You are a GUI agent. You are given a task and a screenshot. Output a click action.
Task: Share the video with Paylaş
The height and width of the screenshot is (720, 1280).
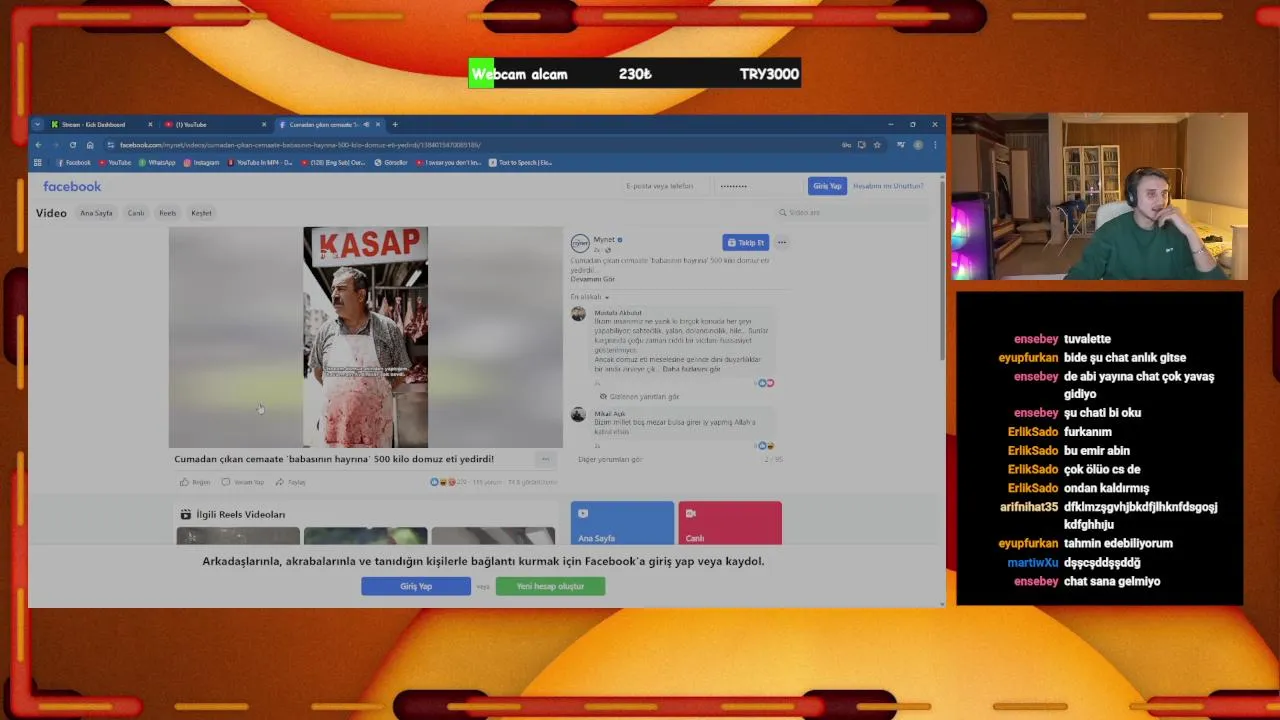[291, 482]
